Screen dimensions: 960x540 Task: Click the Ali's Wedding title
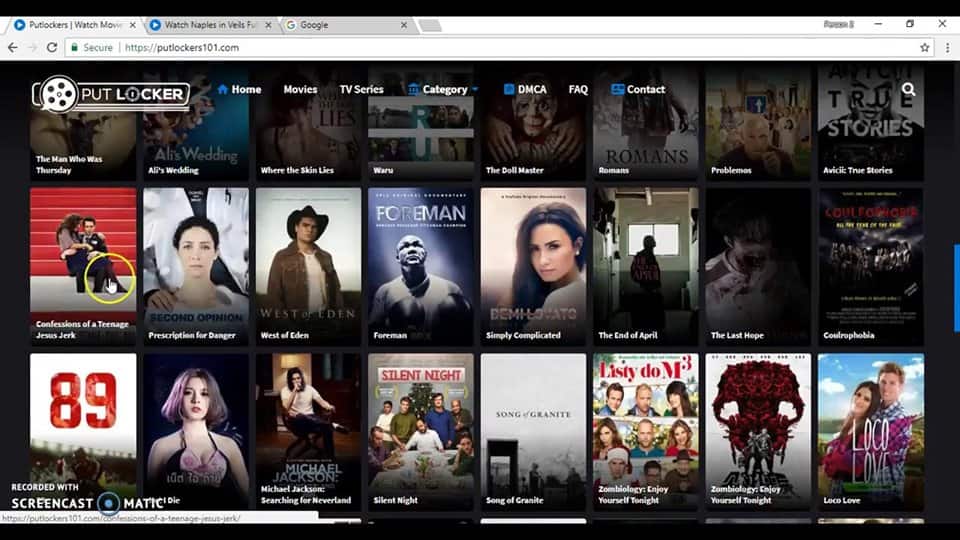(173, 170)
